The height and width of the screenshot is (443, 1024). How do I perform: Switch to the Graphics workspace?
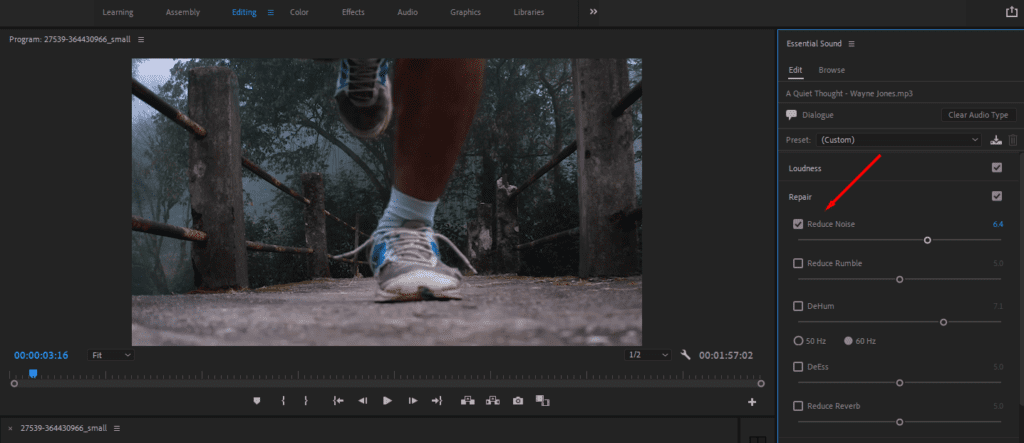tap(466, 12)
